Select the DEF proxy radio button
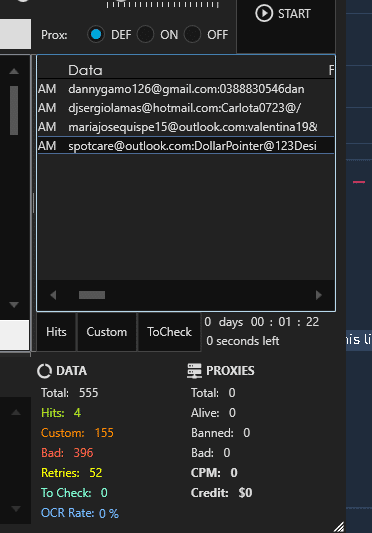This screenshot has height=533, width=372. [96, 34]
